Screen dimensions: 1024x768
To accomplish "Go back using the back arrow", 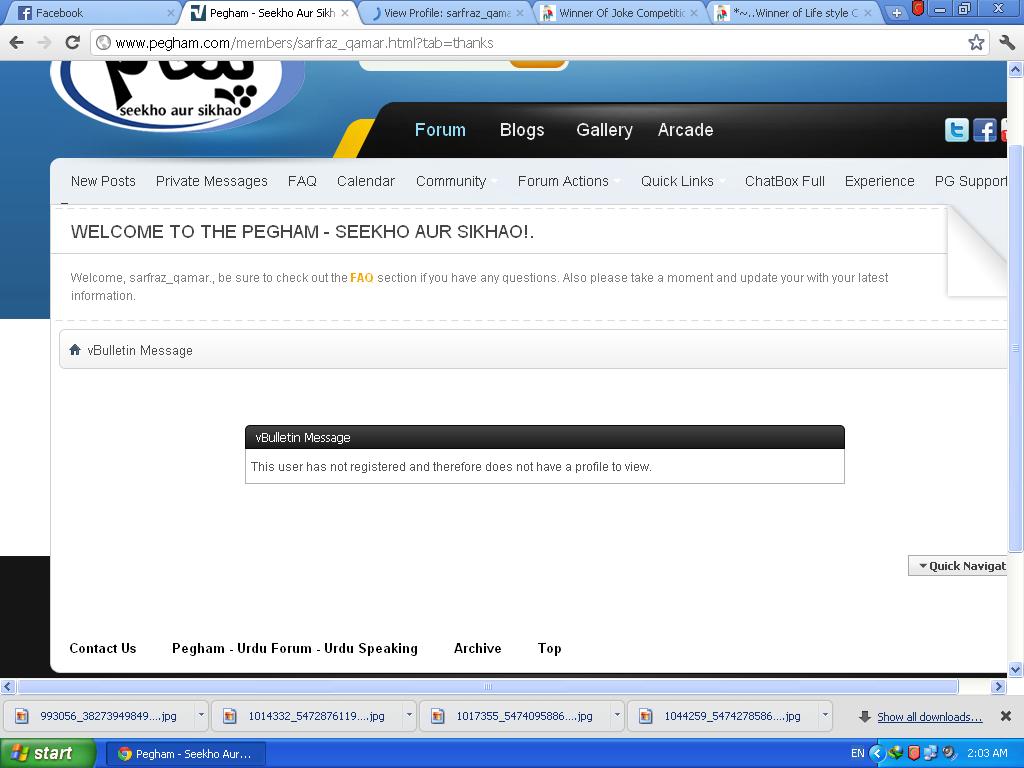I will pyautogui.click(x=16, y=42).
